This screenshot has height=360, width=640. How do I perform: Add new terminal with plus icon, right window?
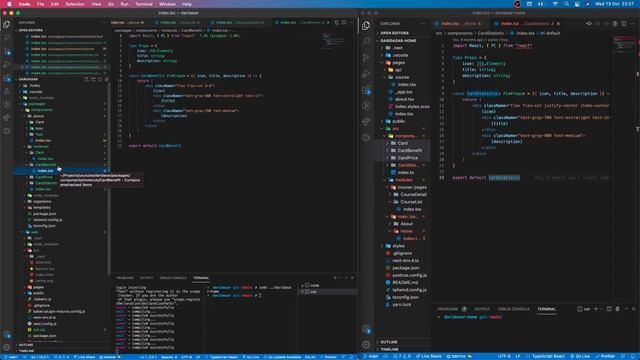(x=596, y=309)
